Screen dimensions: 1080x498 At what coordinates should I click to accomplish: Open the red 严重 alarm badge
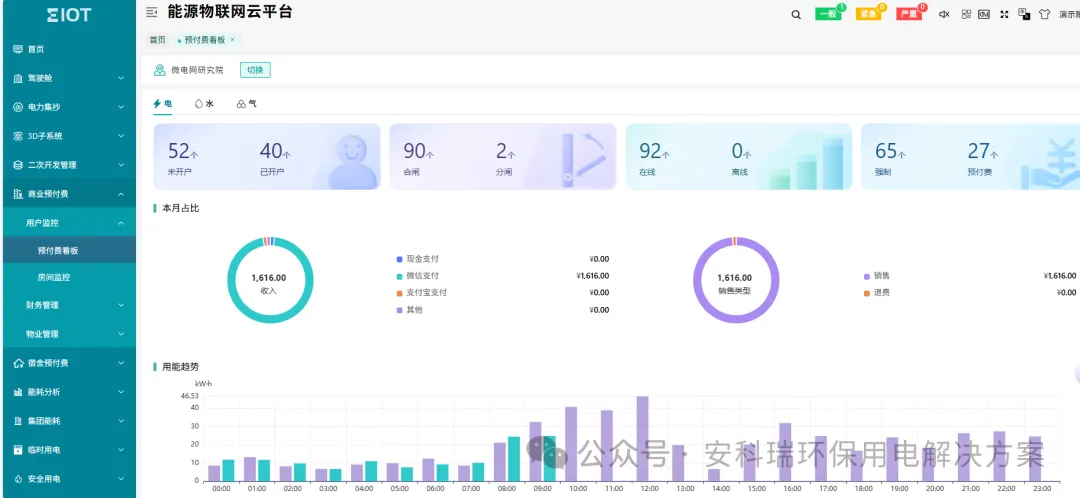pos(909,14)
